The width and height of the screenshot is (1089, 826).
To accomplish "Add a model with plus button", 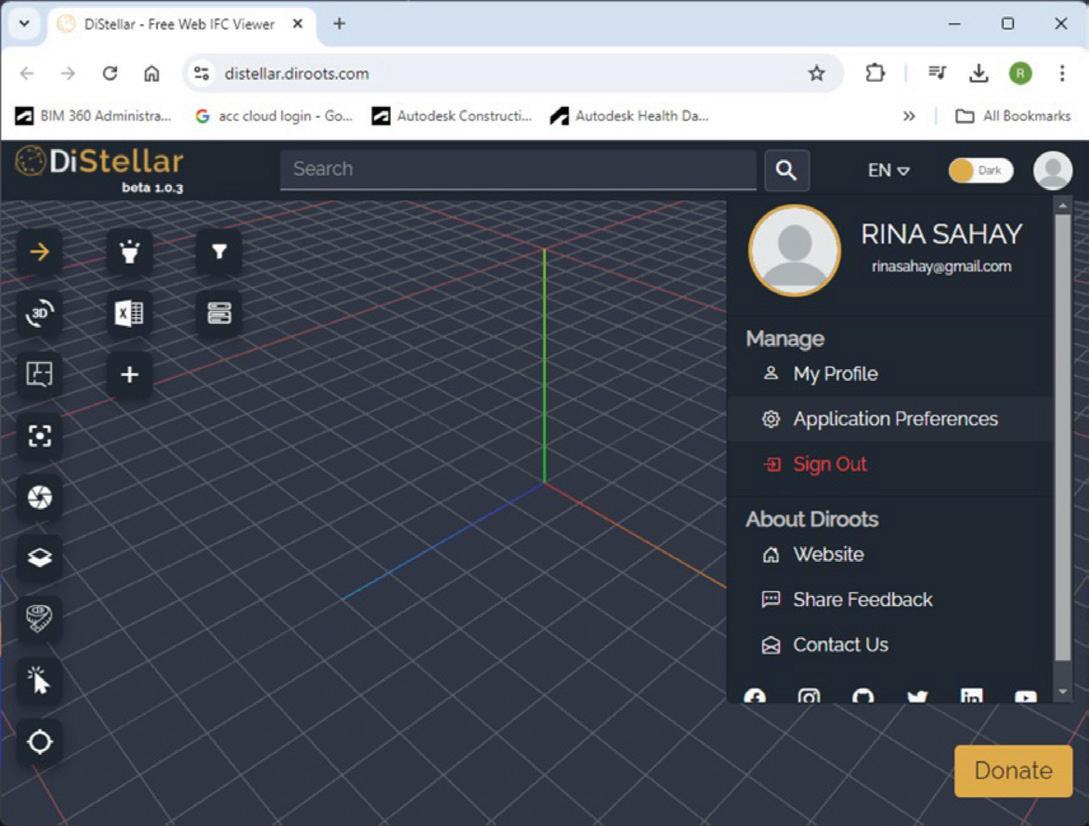I will click(x=129, y=374).
